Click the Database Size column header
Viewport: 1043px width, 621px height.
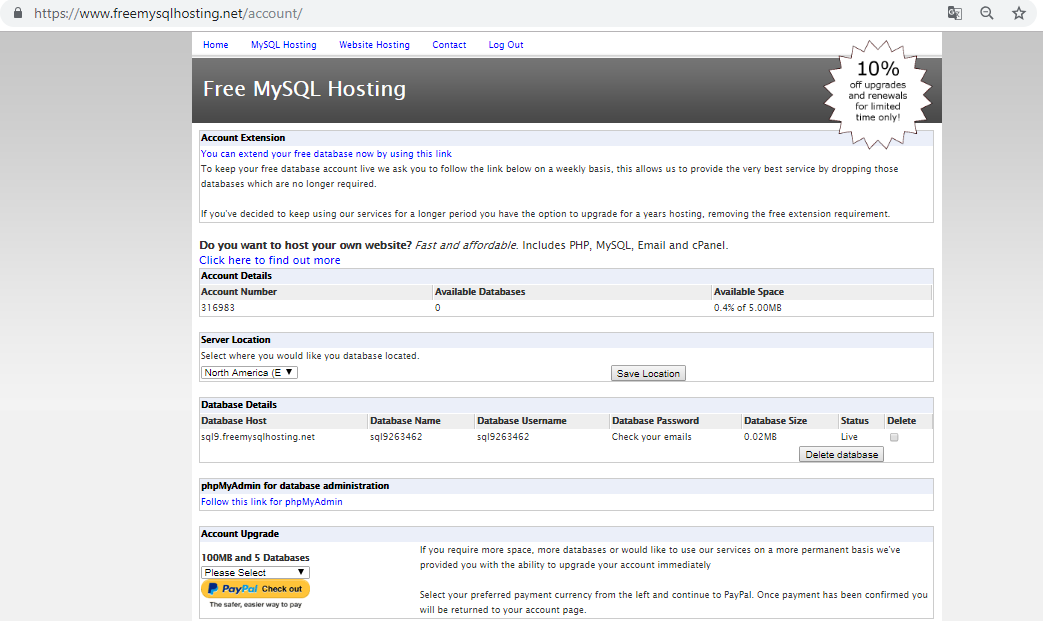click(x=775, y=420)
